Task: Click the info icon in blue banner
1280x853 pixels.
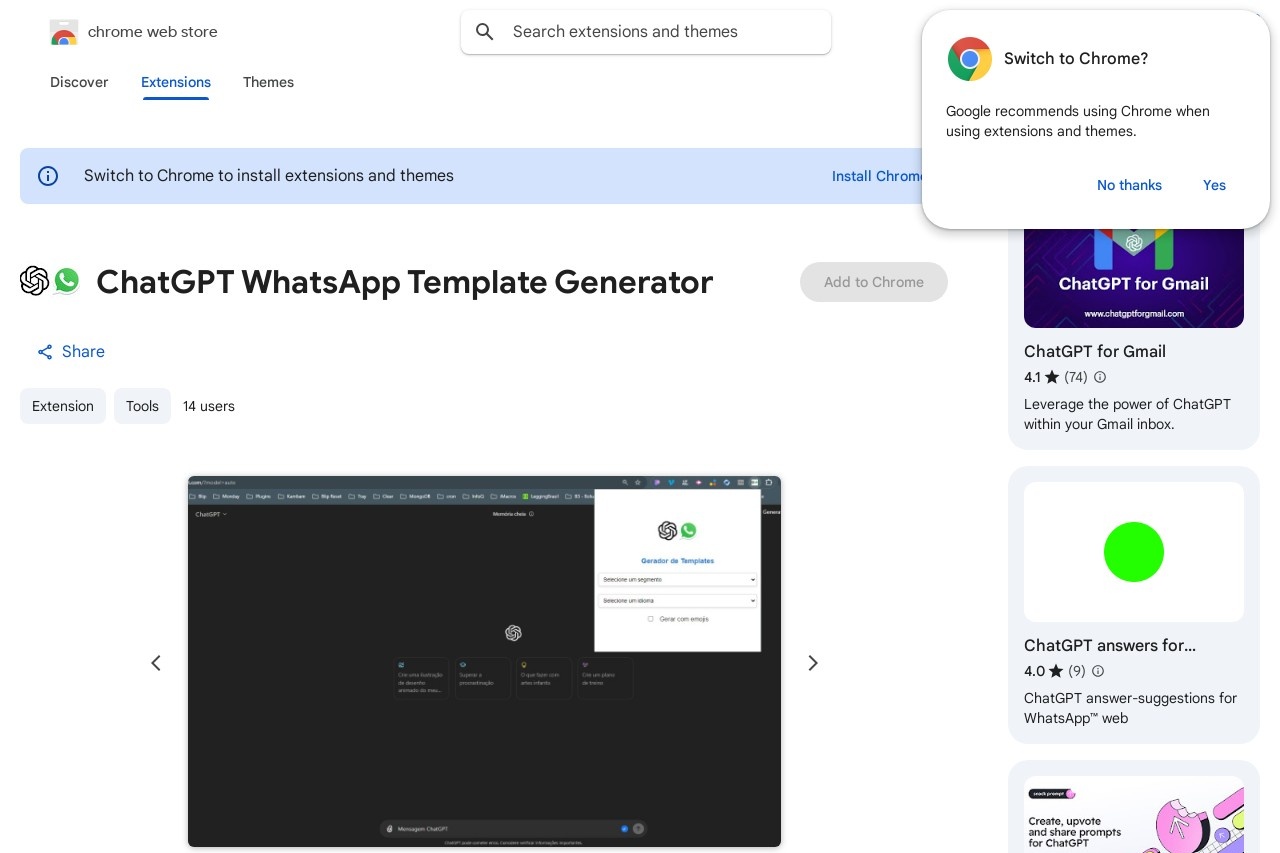Action: pyautogui.click(x=48, y=176)
